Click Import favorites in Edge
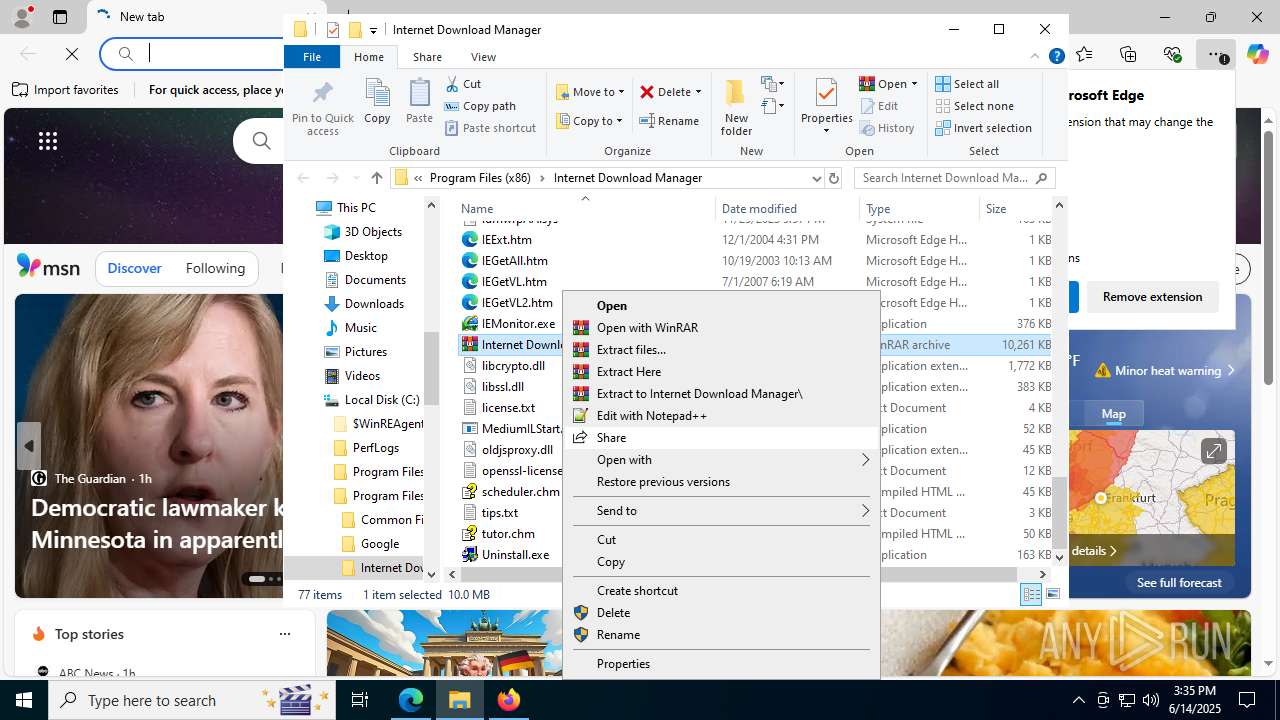Image resolution: width=1280 pixels, height=720 pixels. coord(66,90)
